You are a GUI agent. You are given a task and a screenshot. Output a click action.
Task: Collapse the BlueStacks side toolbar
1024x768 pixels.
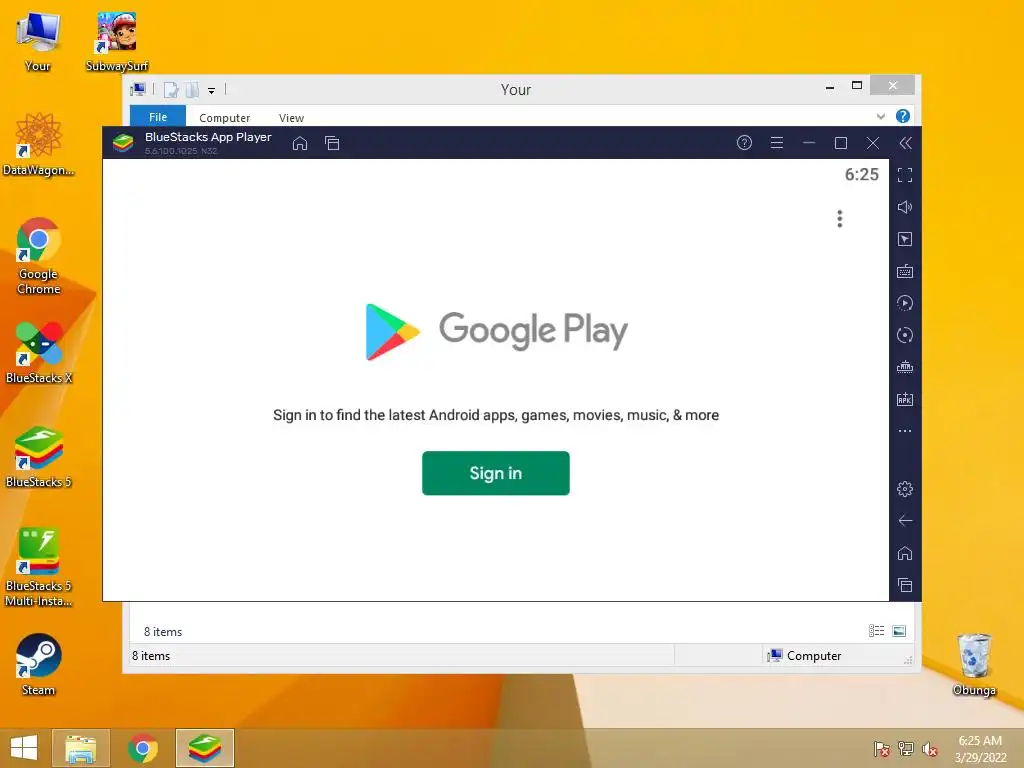coord(906,143)
